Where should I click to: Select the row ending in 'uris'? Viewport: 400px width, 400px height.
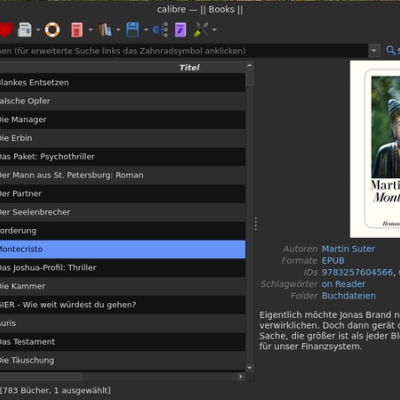coord(123,323)
